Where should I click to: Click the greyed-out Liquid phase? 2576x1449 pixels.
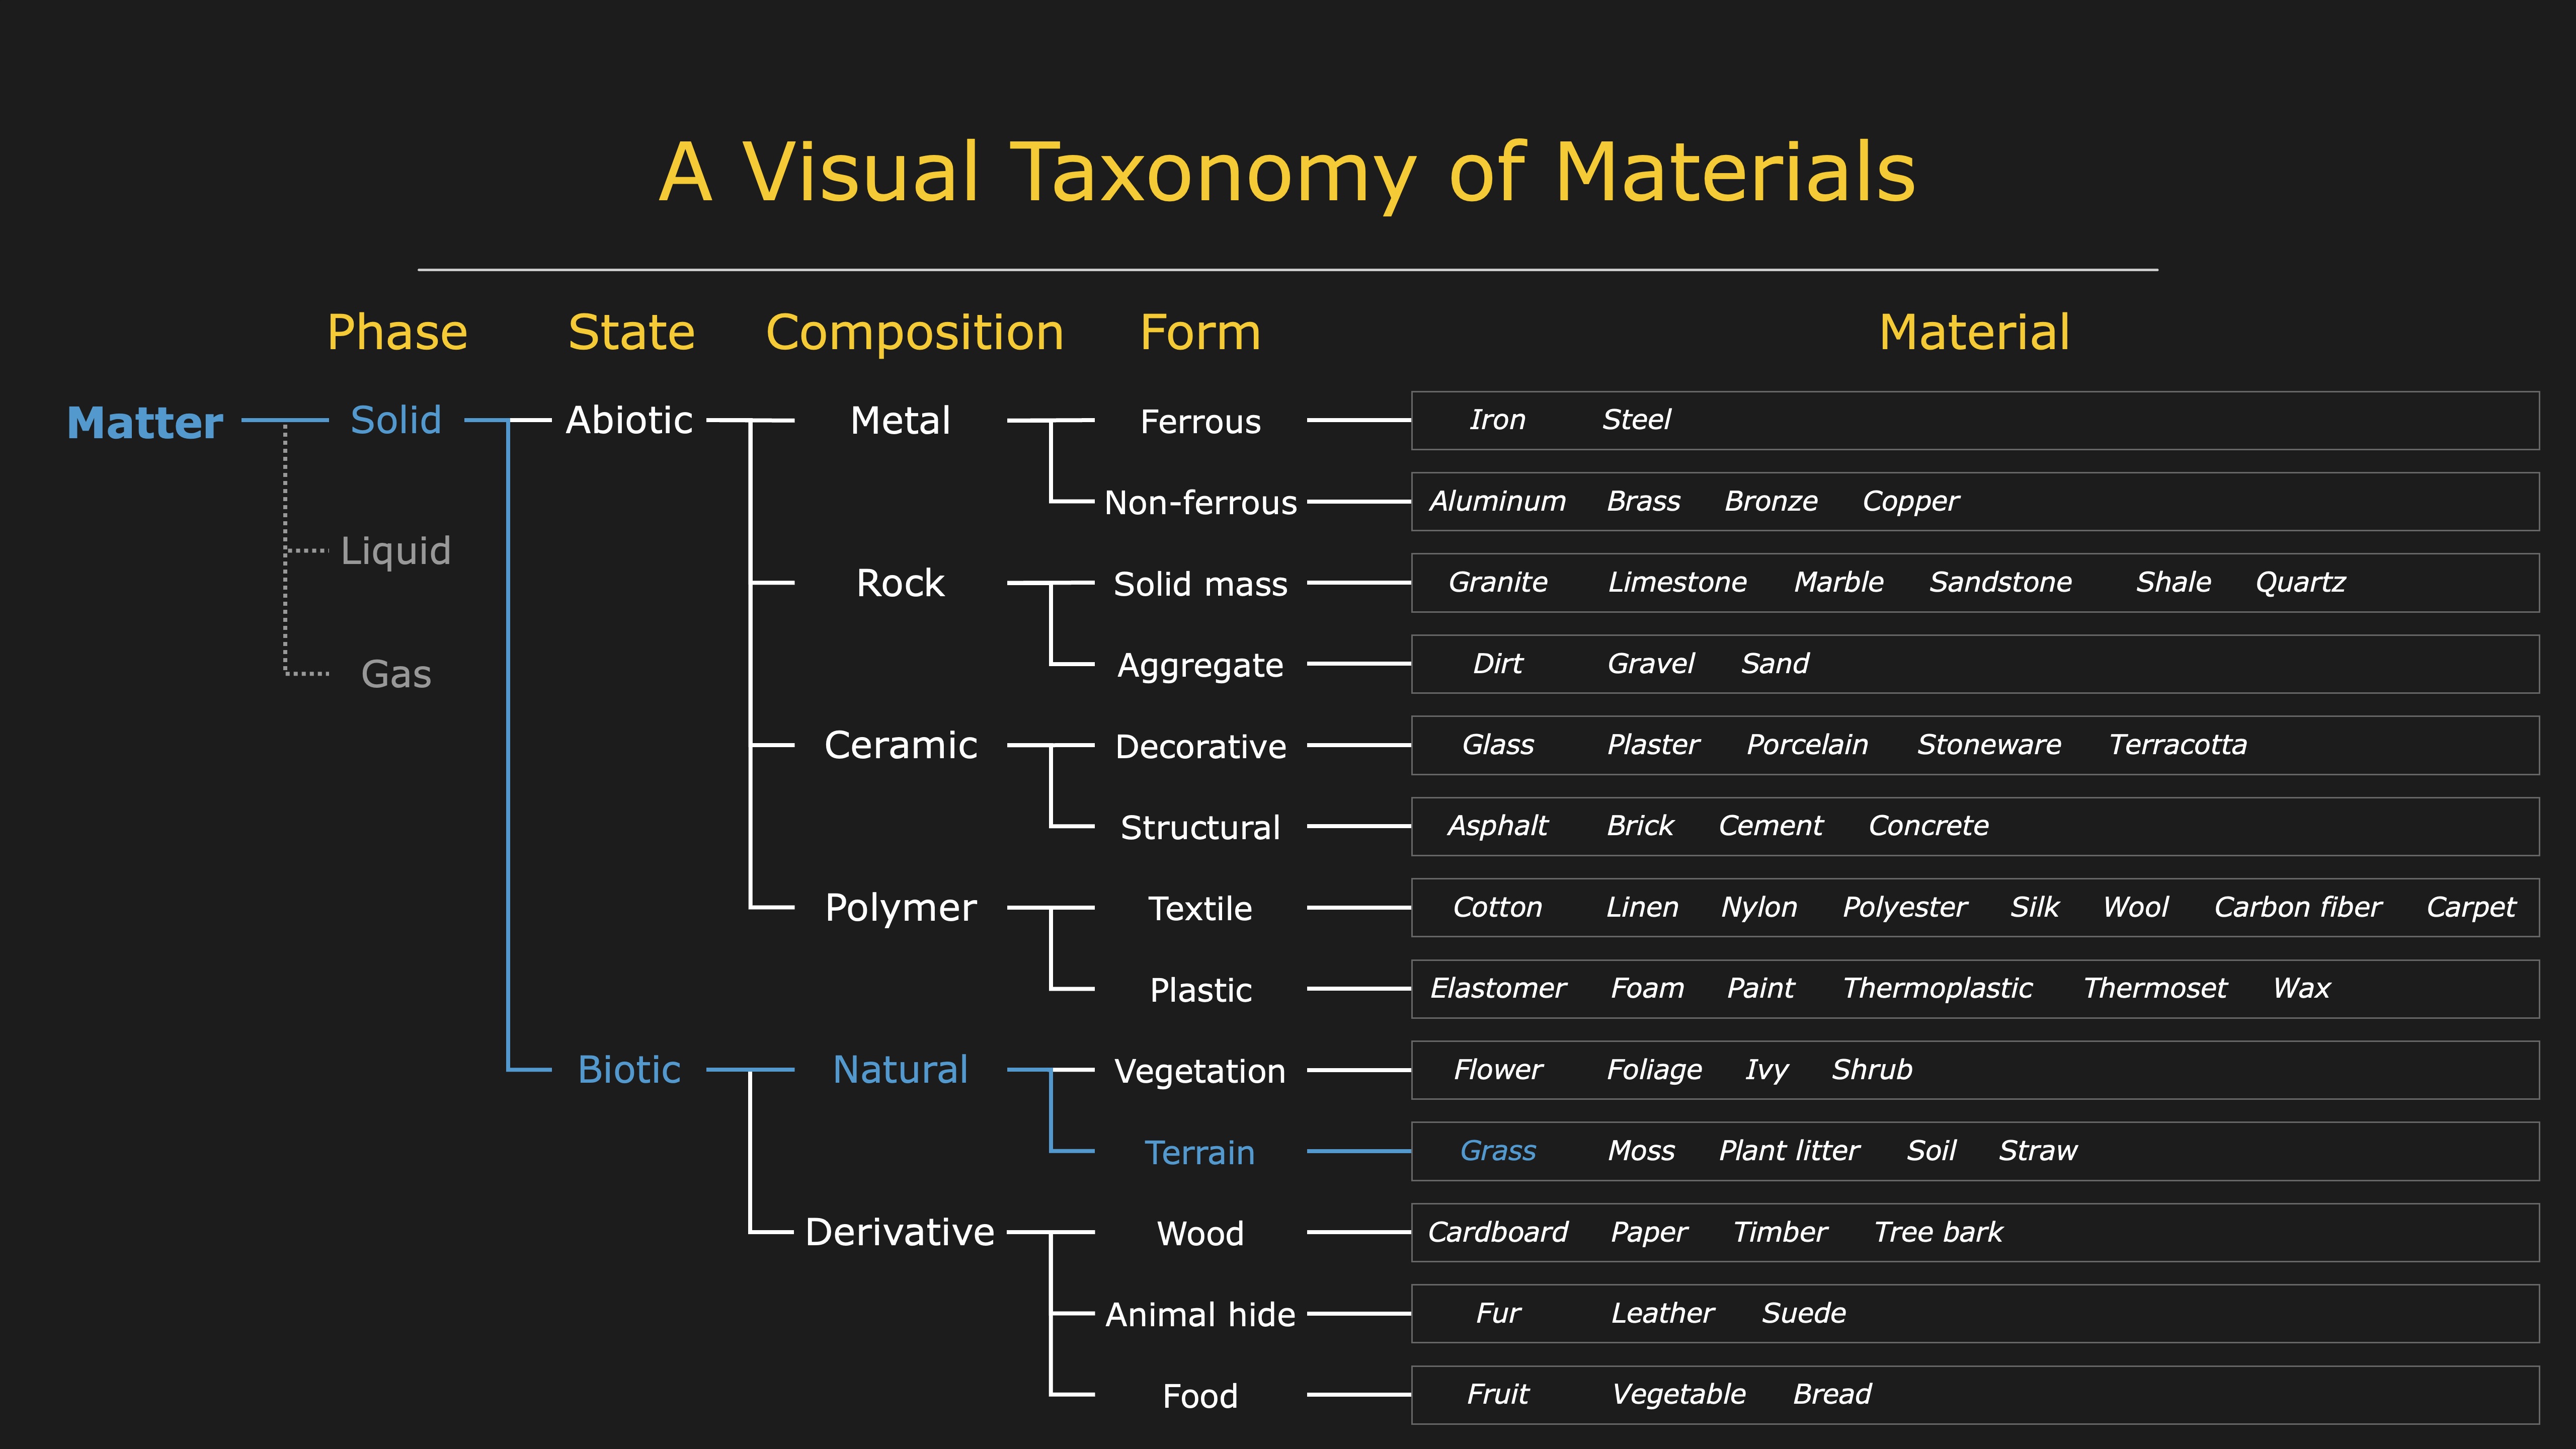(396, 551)
